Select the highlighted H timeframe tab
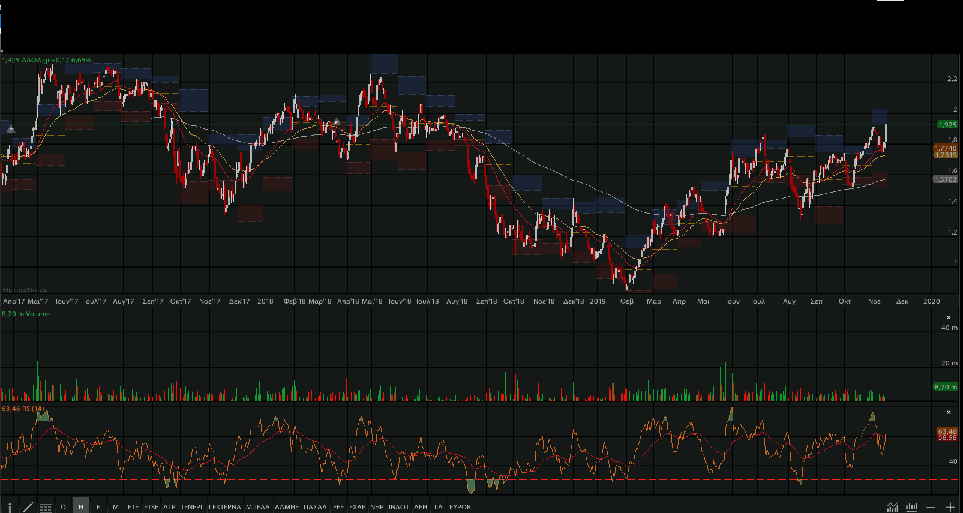Screen dimensions: 963x513 coord(81,507)
